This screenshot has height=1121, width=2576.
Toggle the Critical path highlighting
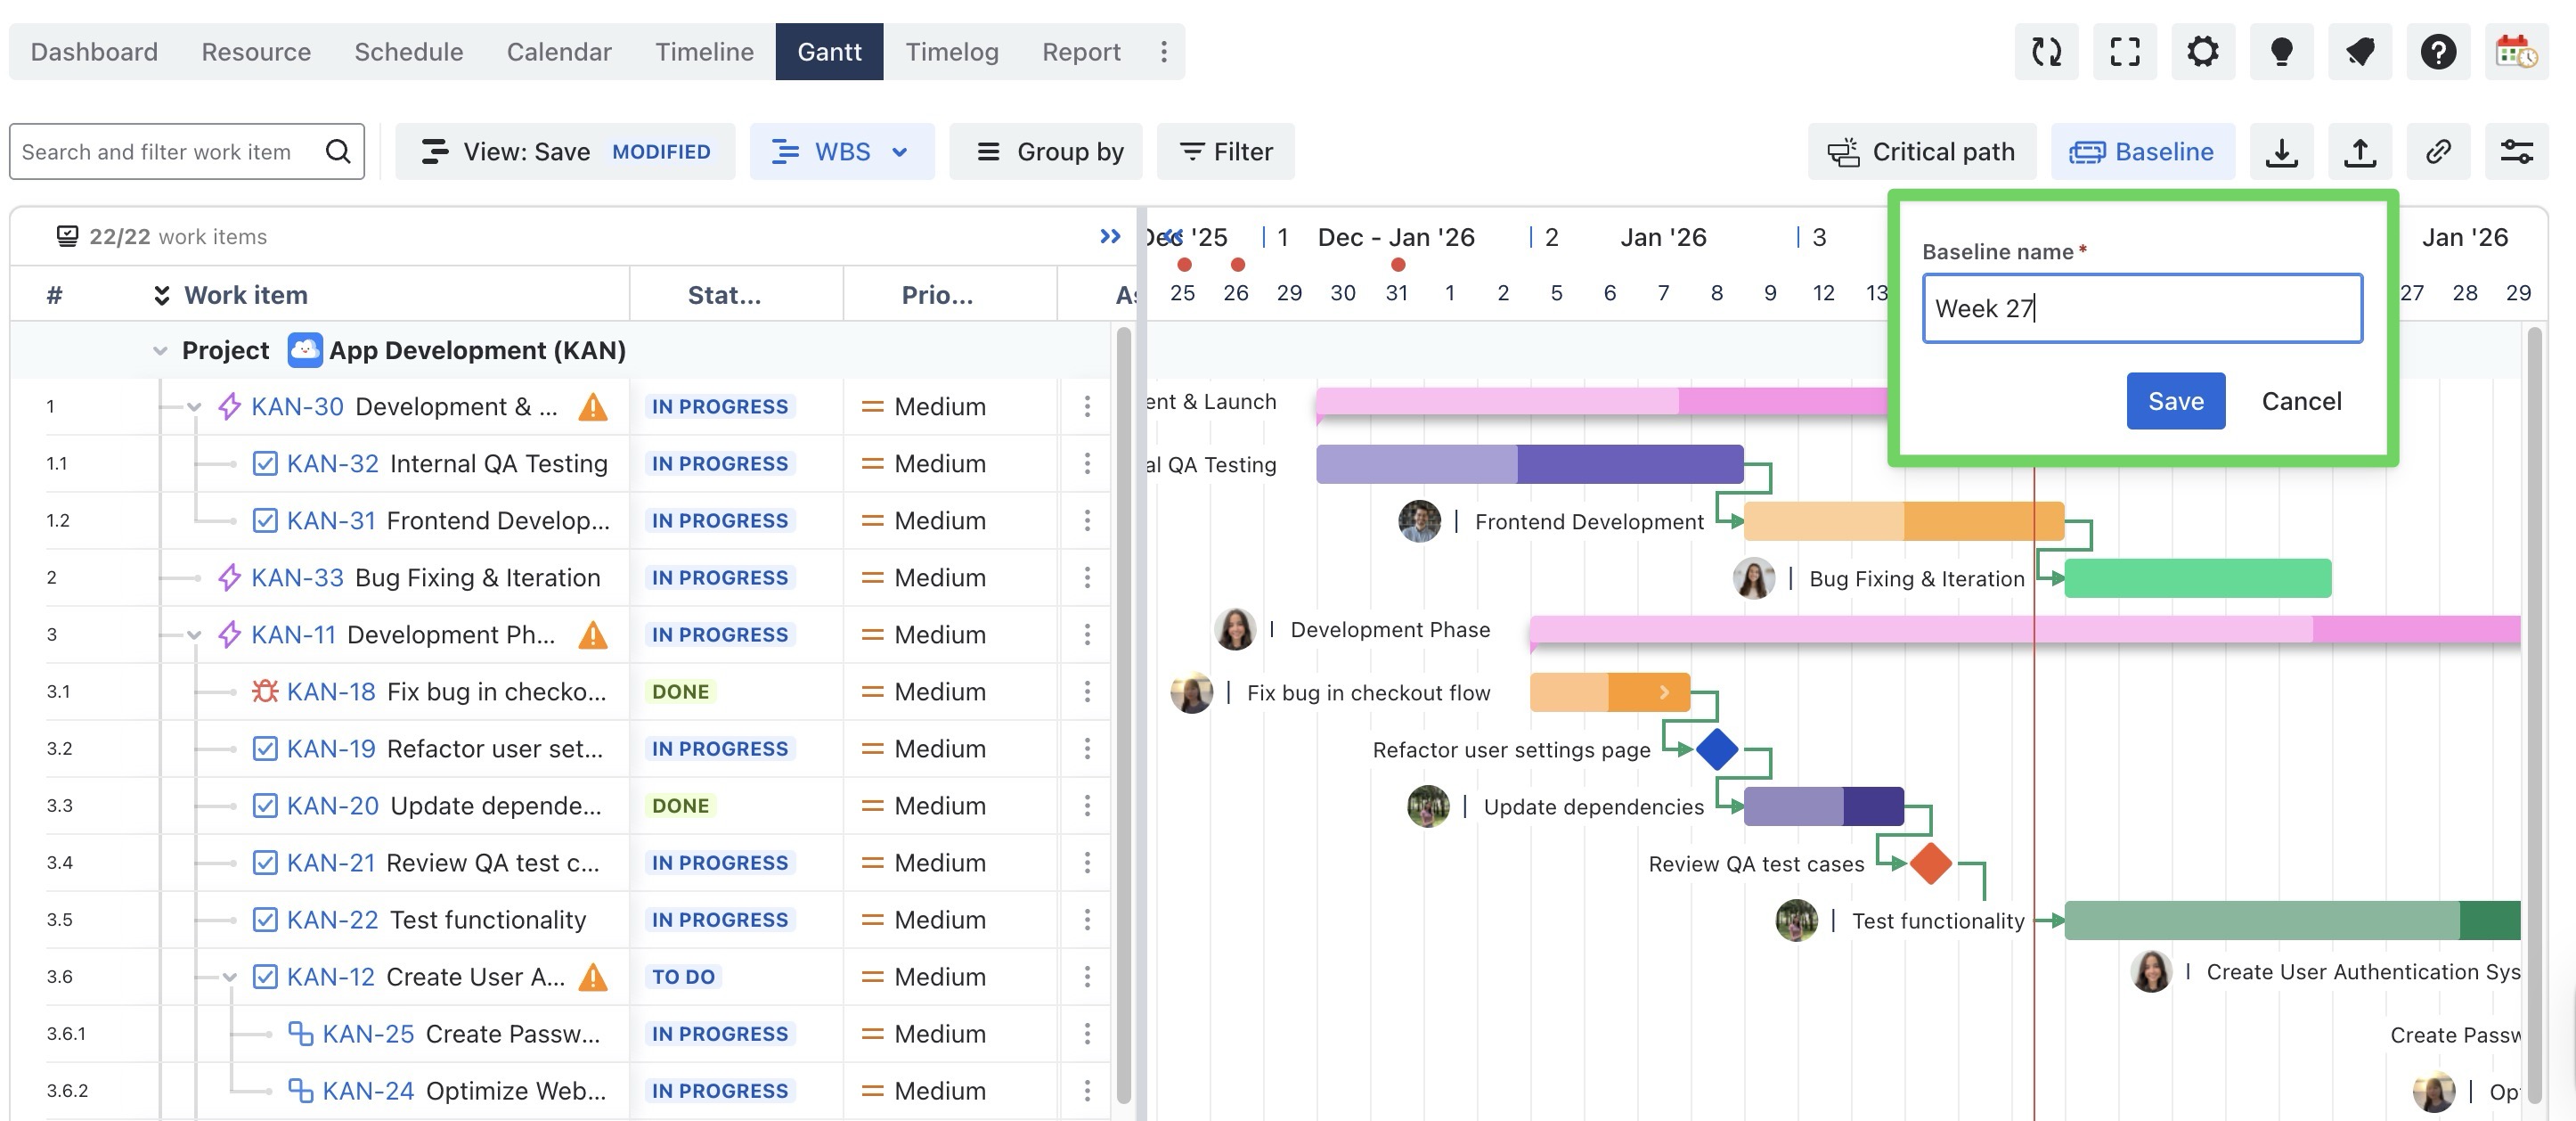[1921, 152]
